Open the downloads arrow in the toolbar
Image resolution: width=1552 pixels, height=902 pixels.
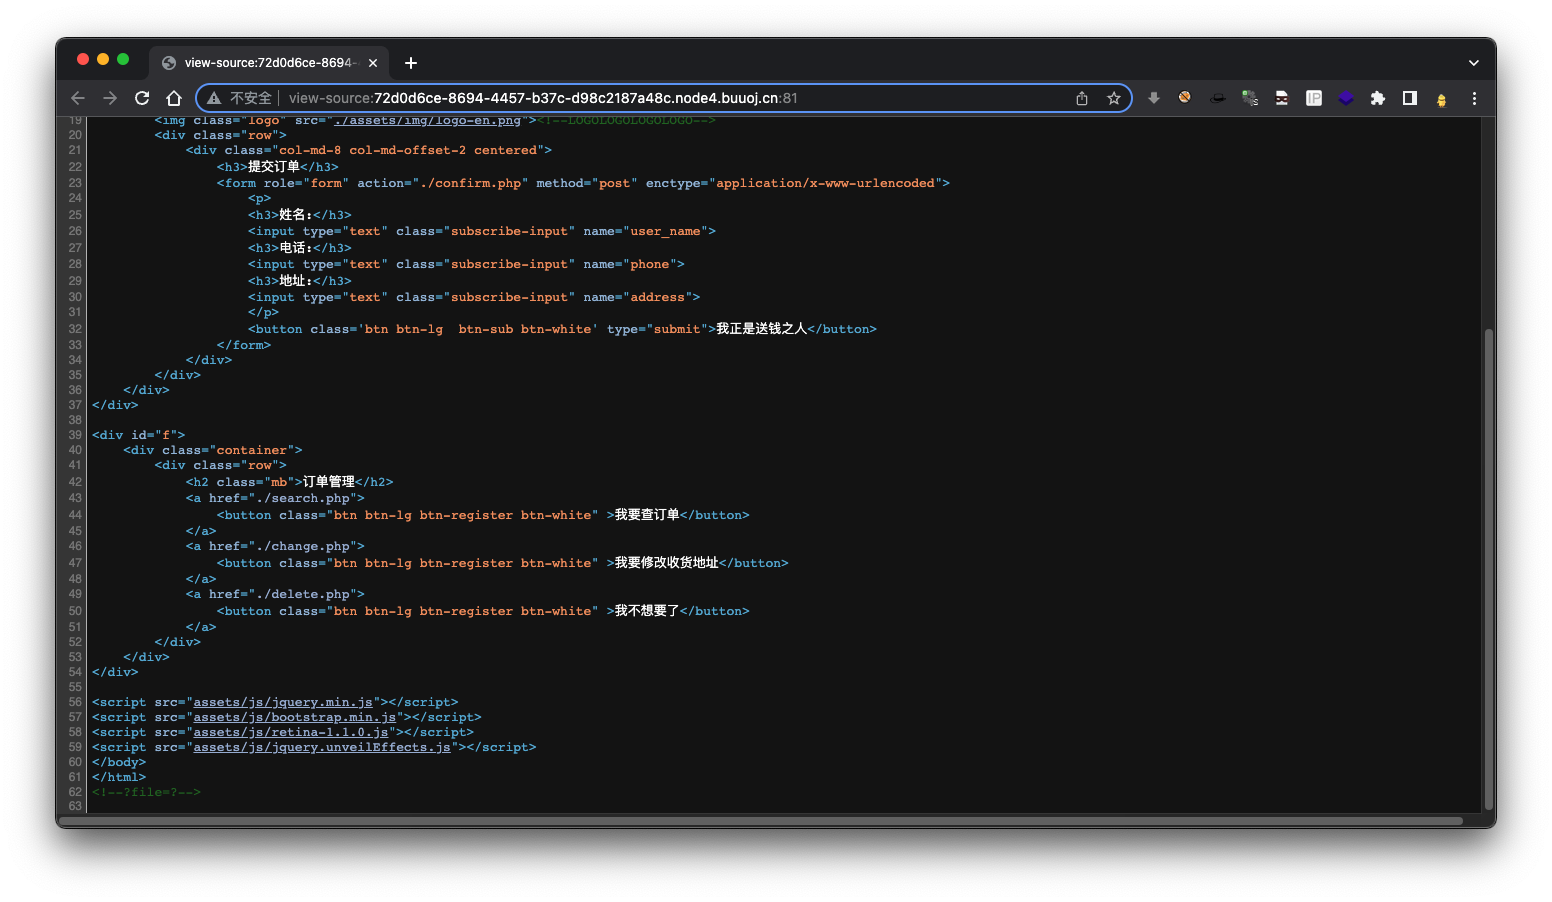(x=1154, y=98)
